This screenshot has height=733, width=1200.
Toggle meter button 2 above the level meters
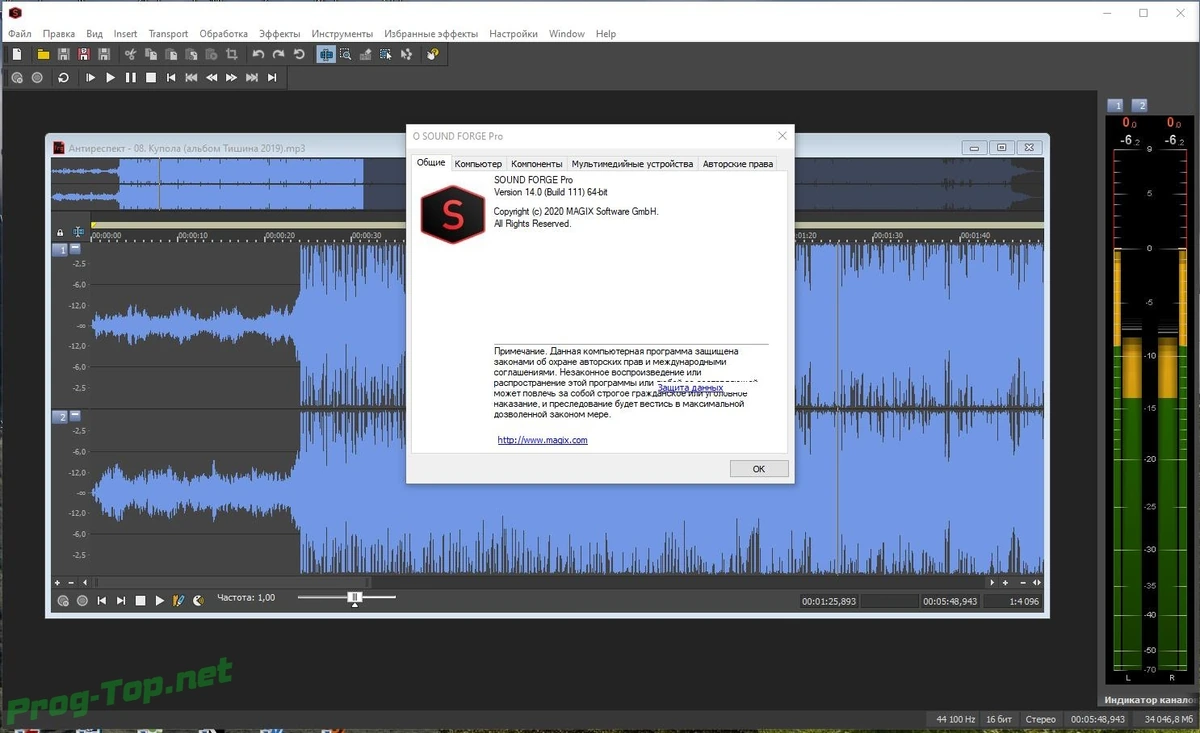(x=1139, y=105)
